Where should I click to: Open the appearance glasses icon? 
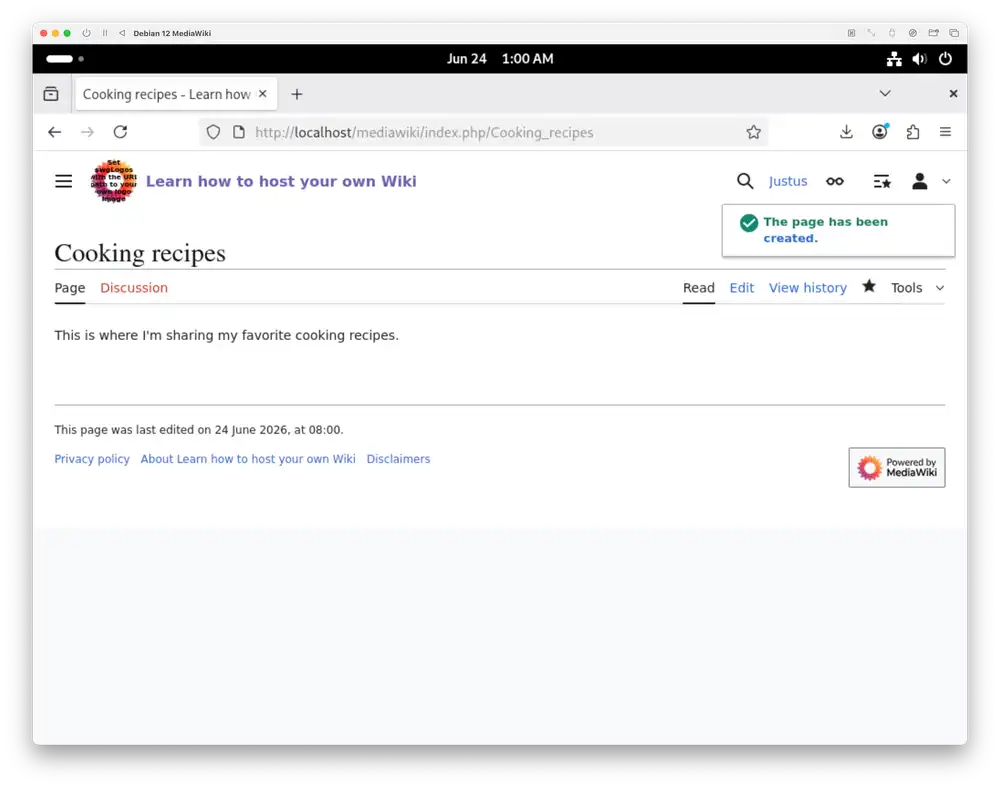click(x=835, y=182)
